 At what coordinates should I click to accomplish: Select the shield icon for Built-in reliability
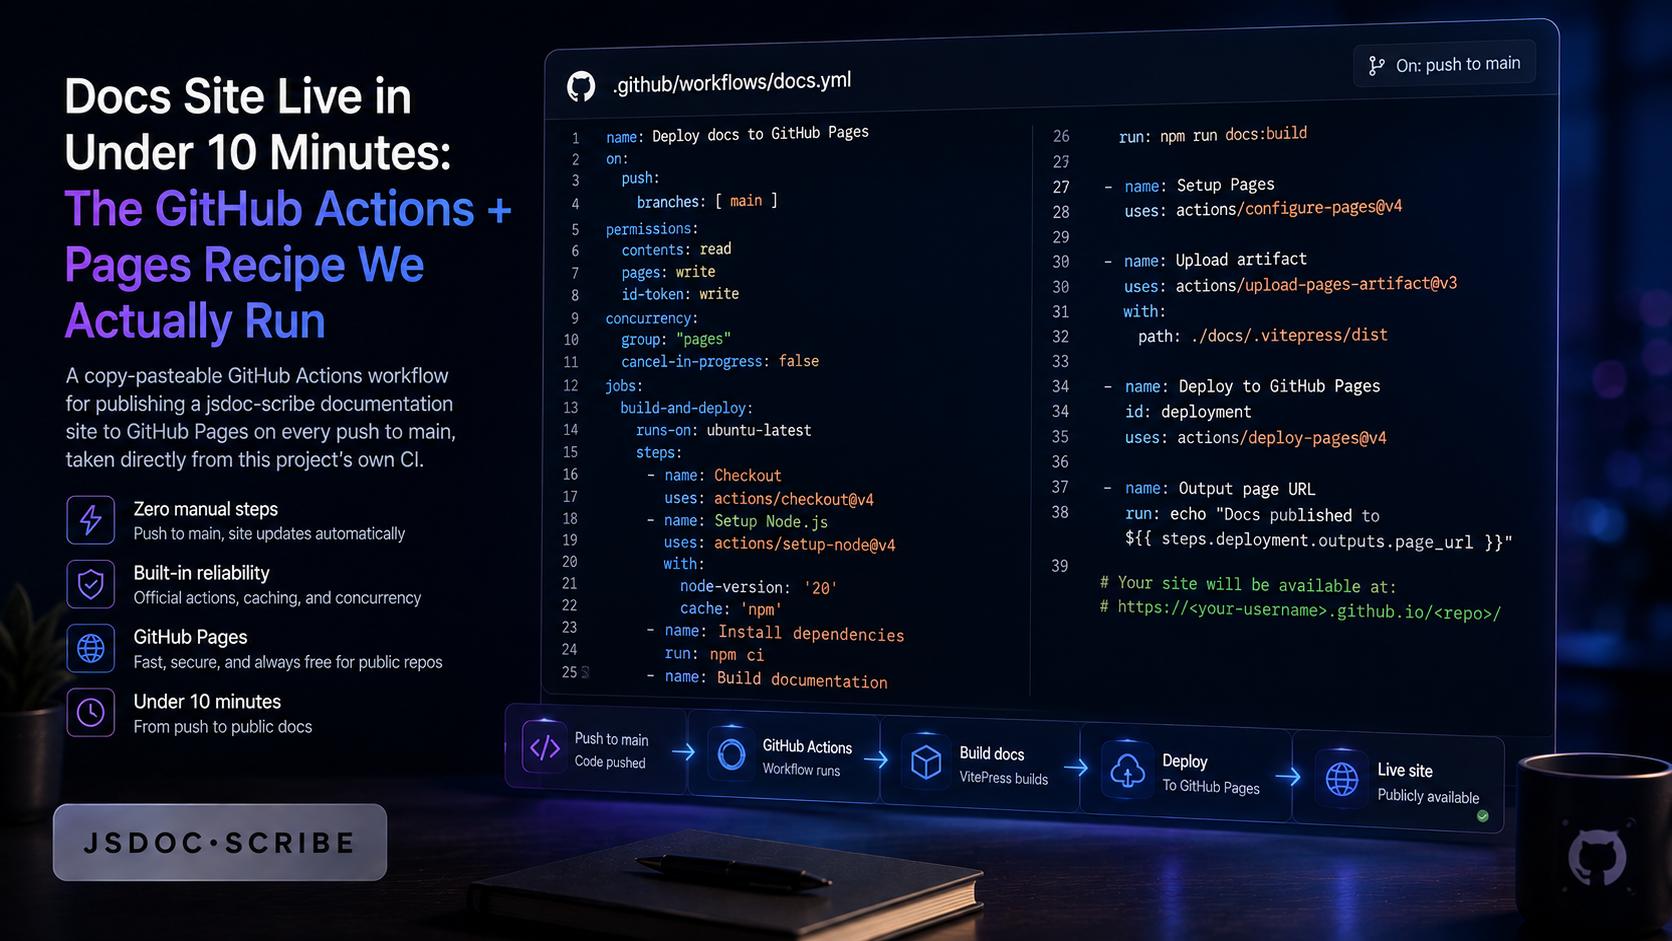91,584
